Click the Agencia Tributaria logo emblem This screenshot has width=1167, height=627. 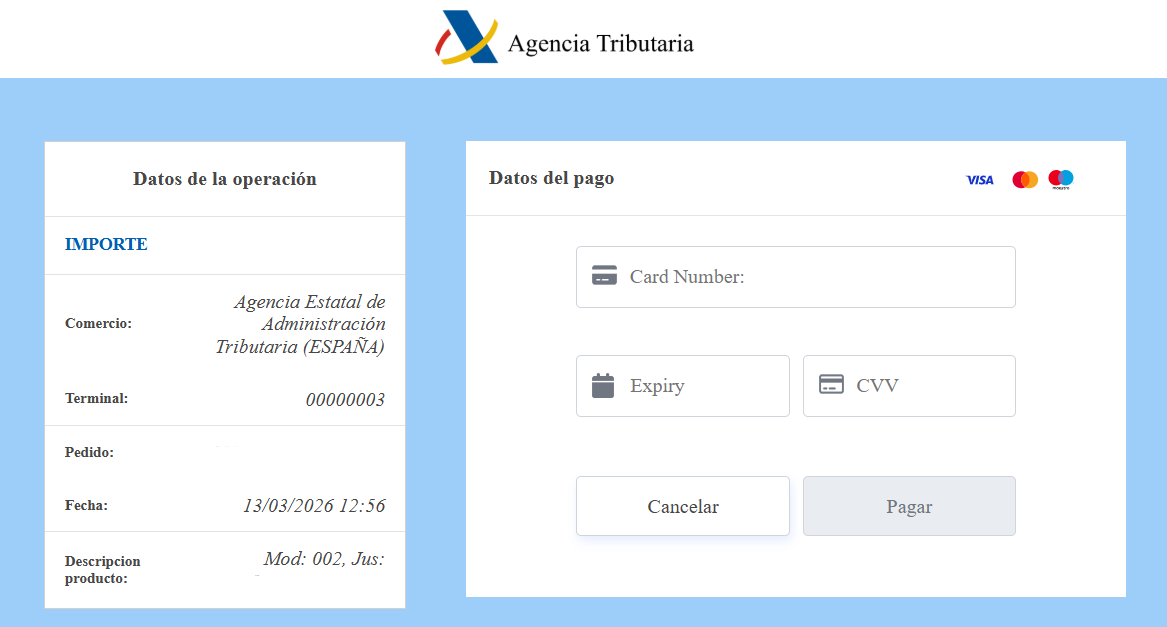coord(466,38)
